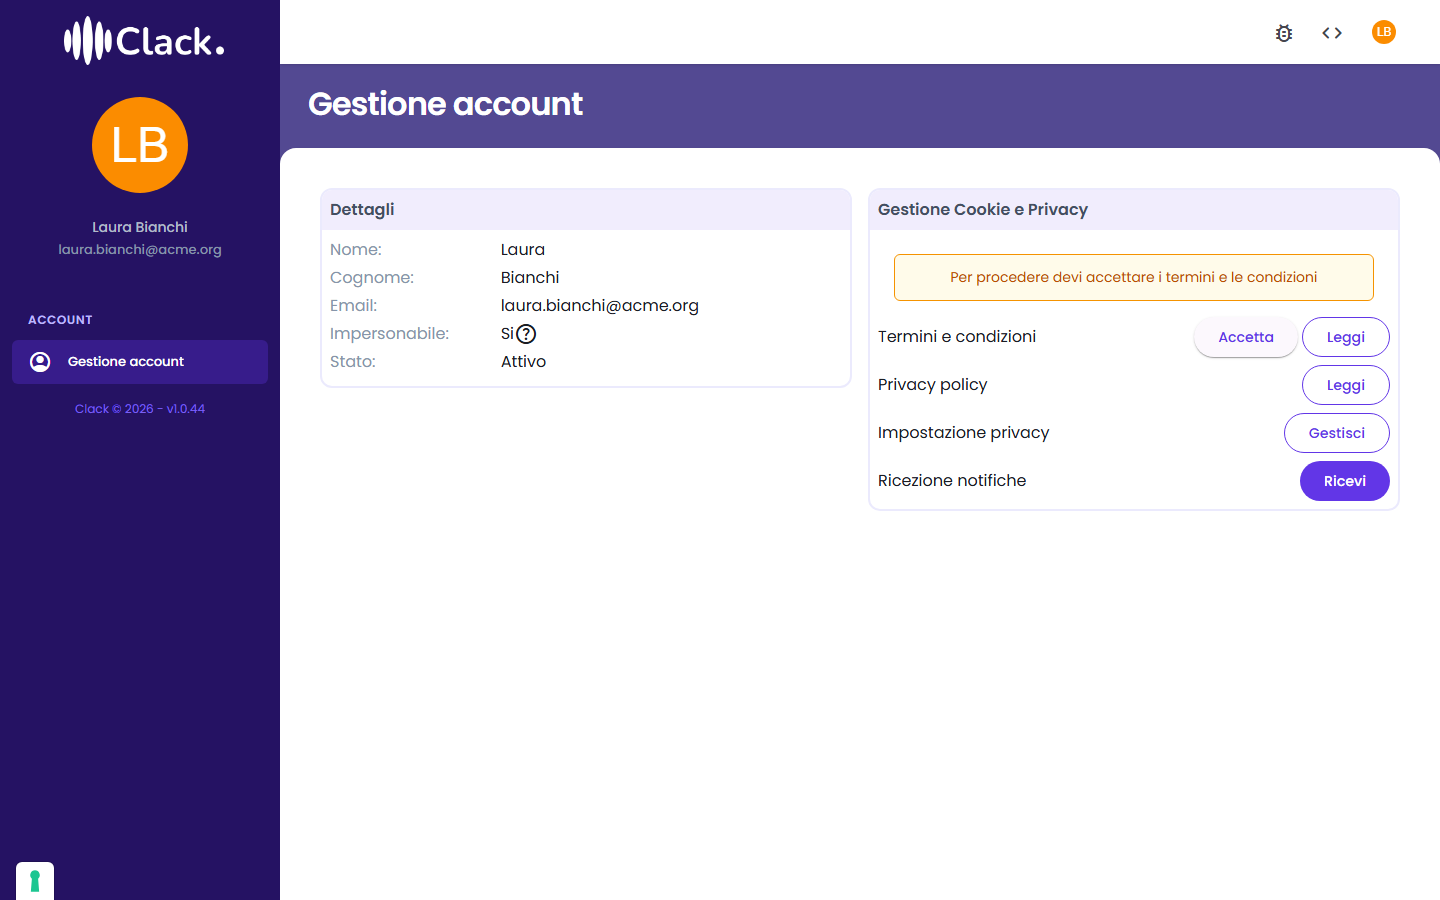Viewport: 1440px width, 900px height.
Task: Open the code brackets developer icon
Action: click(1332, 33)
